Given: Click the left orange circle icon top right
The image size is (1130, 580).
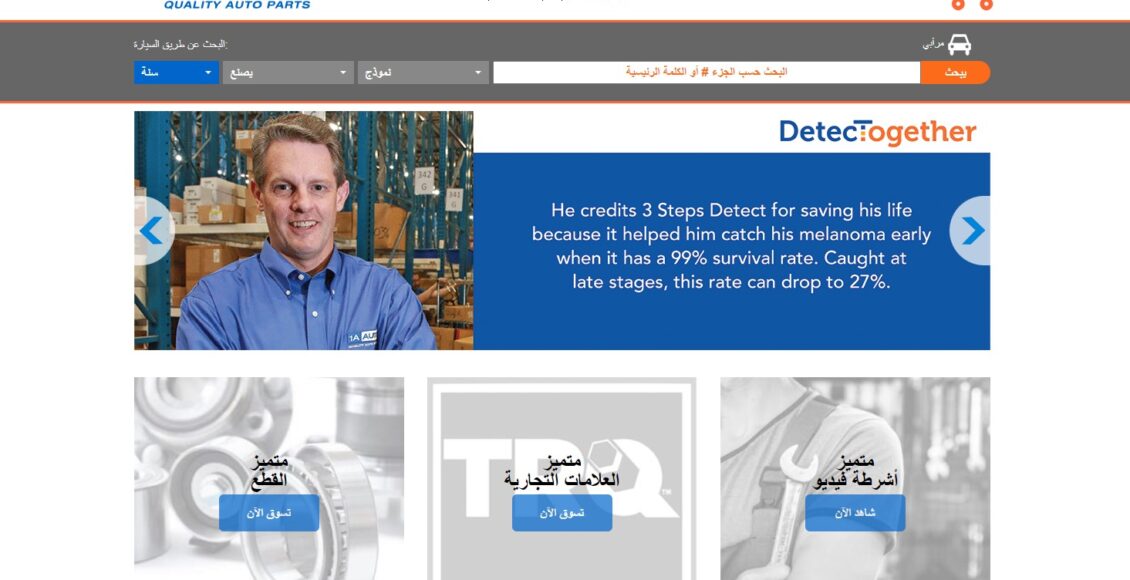Looking at the screenshot, I should (x=957, y=5).
